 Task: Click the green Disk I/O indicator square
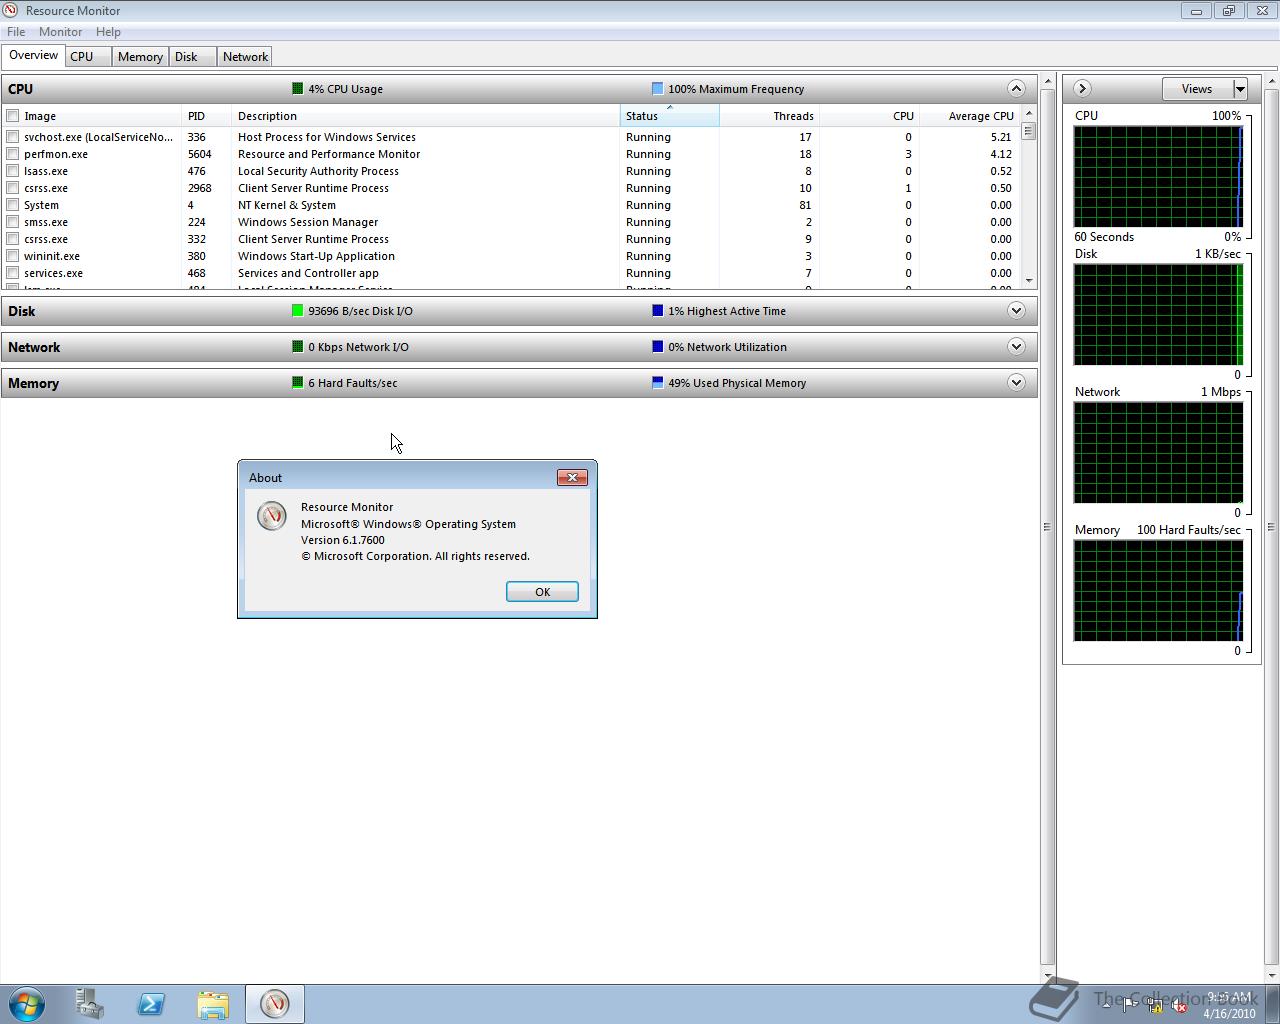[x=297, y=311]
